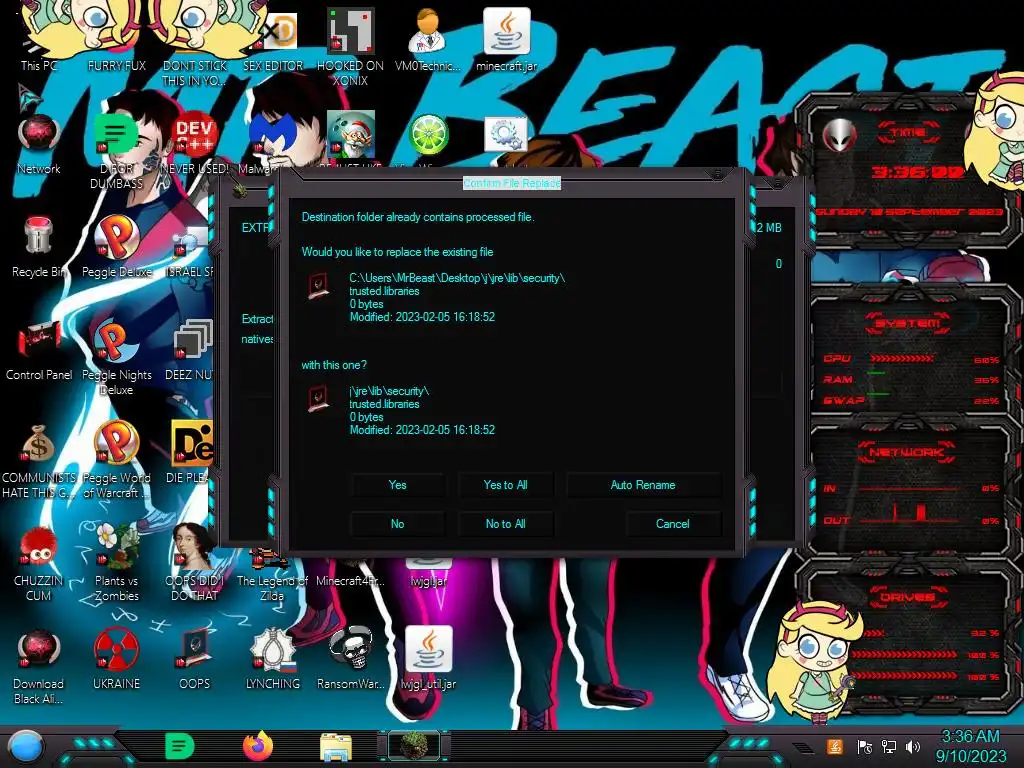Viewport: 1024px width, 768px height.
Task: Open the gears settings file icon on desktop
Action: 506,135
